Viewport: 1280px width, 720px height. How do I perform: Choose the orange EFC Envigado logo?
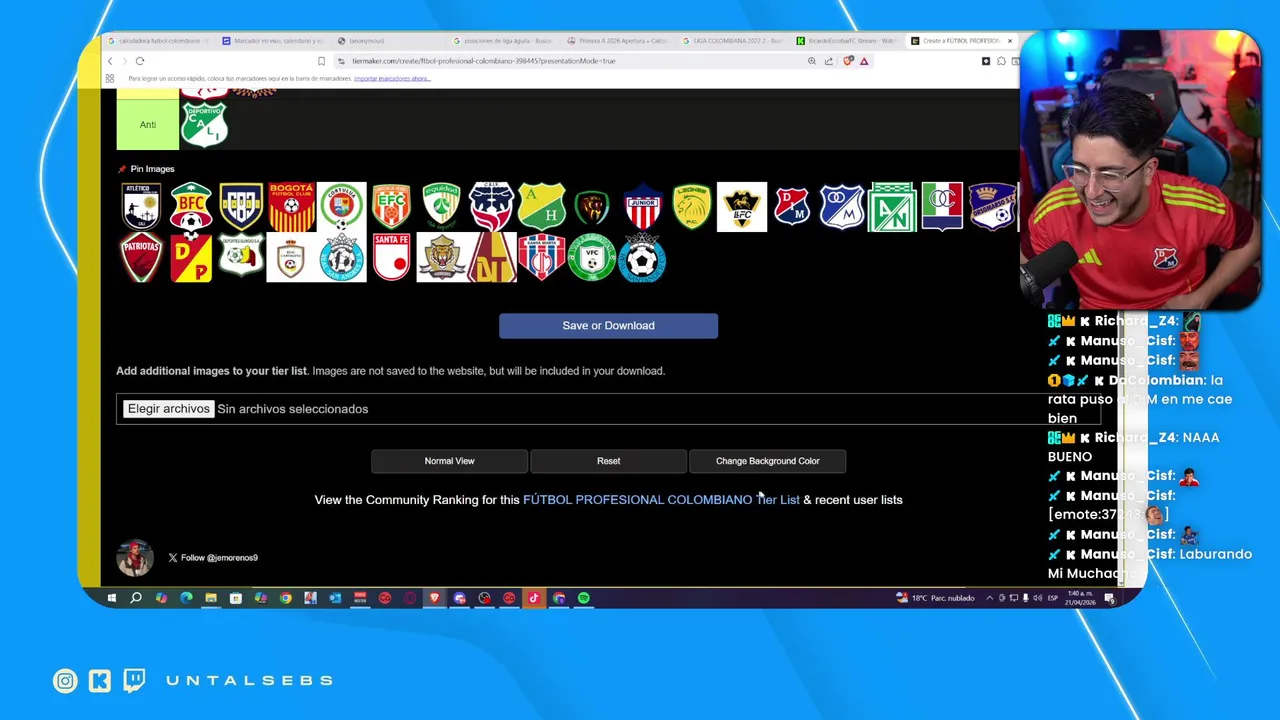click(391, 207)
